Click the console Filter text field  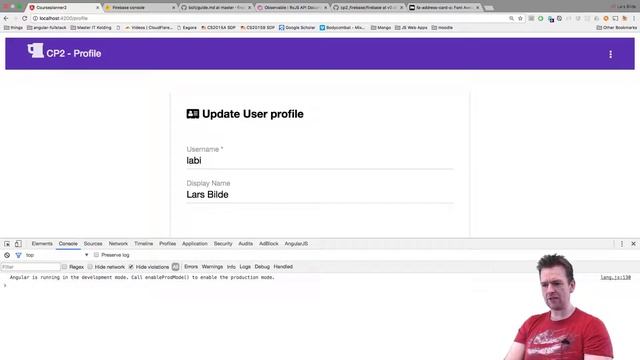31,267
